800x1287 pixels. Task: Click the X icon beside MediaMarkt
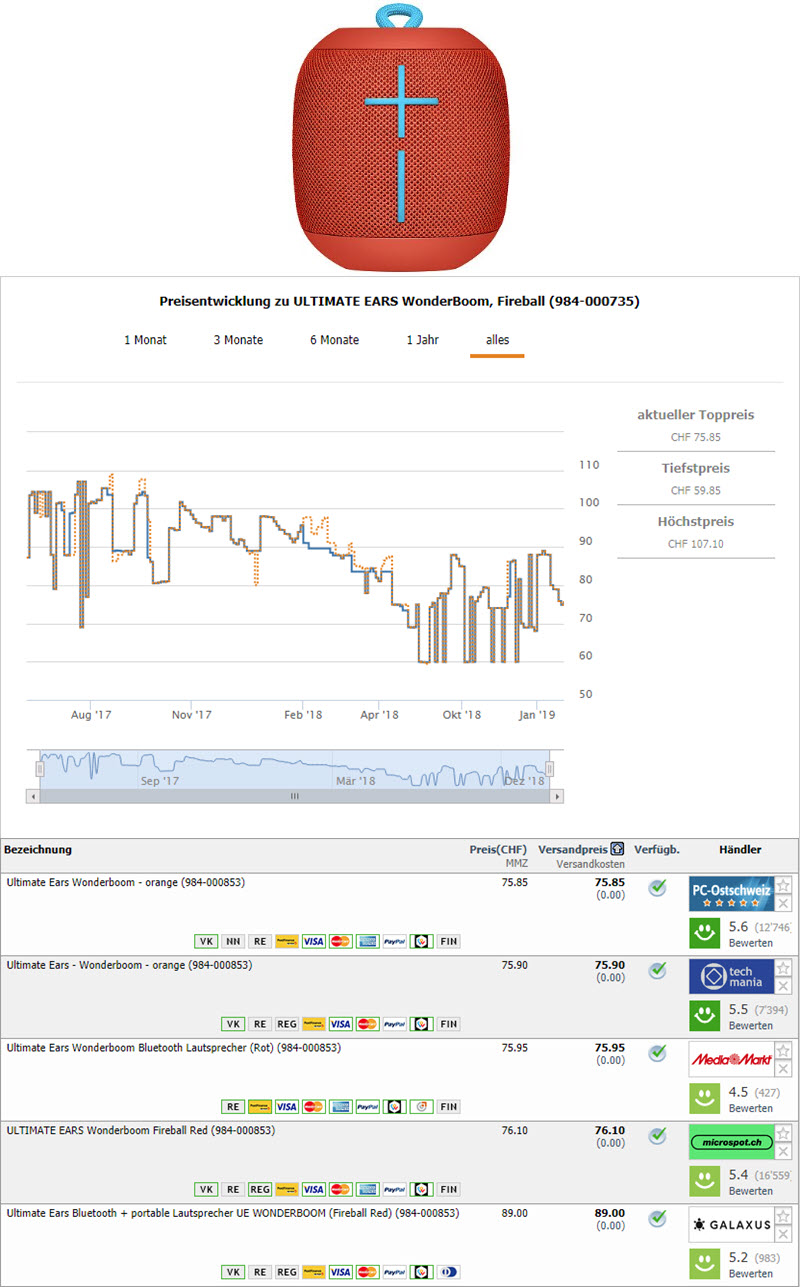pyautogui.click(x=784, y=1069)
